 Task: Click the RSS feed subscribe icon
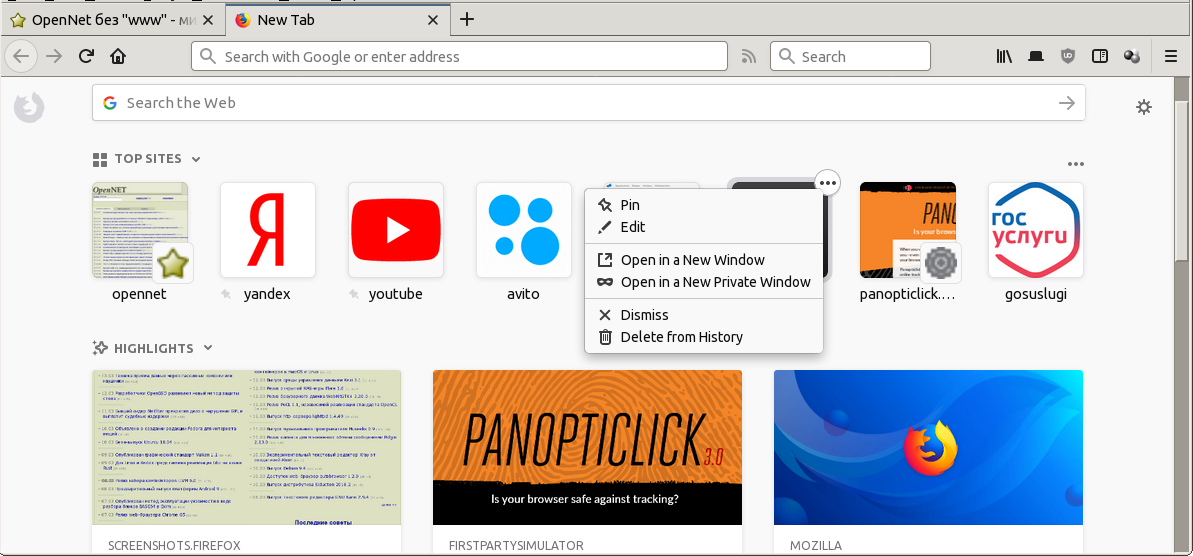click(x=748, y=57)
